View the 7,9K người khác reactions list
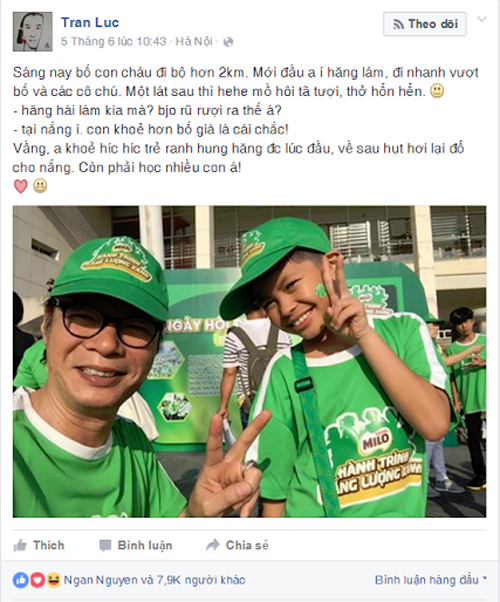The image size is (500, 602). [x=199, y=580]
